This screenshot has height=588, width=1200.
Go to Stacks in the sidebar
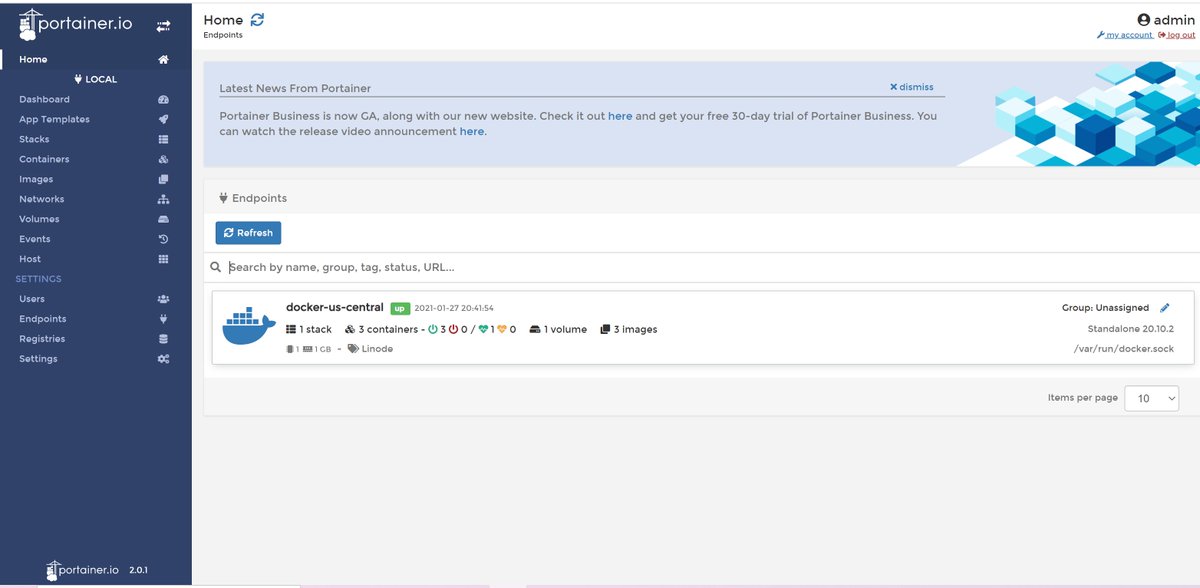coord(34,139)
